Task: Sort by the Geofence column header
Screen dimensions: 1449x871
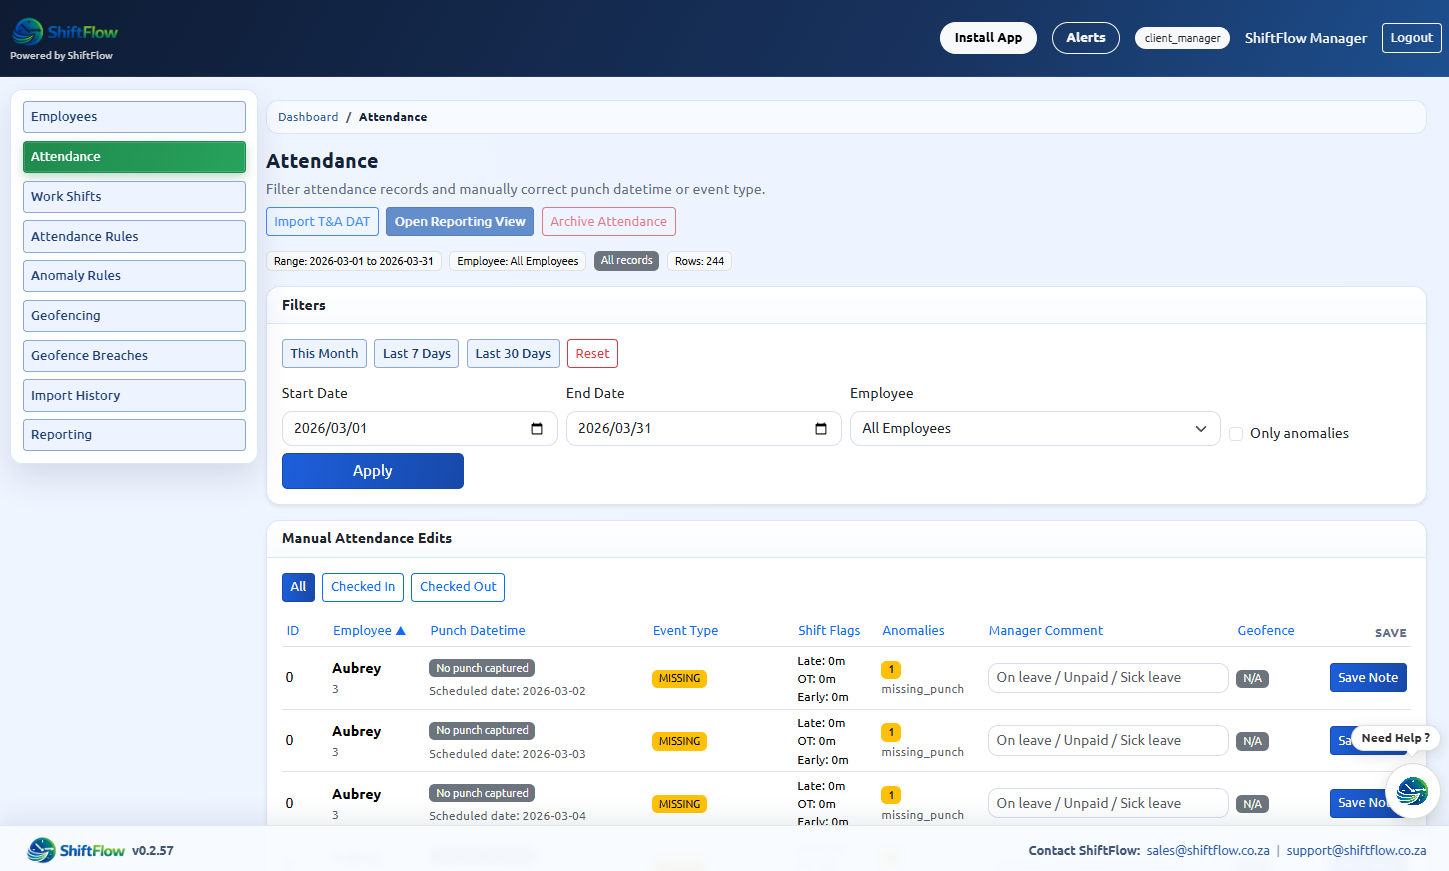Action: 1266,631
